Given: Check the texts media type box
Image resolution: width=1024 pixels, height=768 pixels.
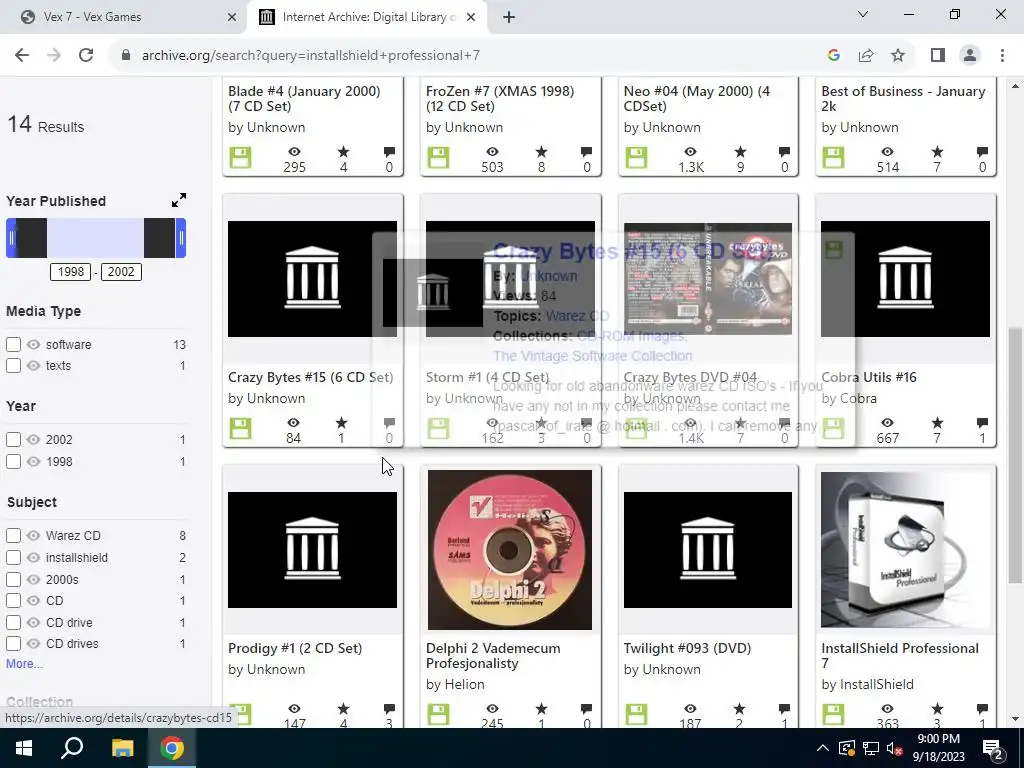Looking at the screenshot, I should click(13, 366).
